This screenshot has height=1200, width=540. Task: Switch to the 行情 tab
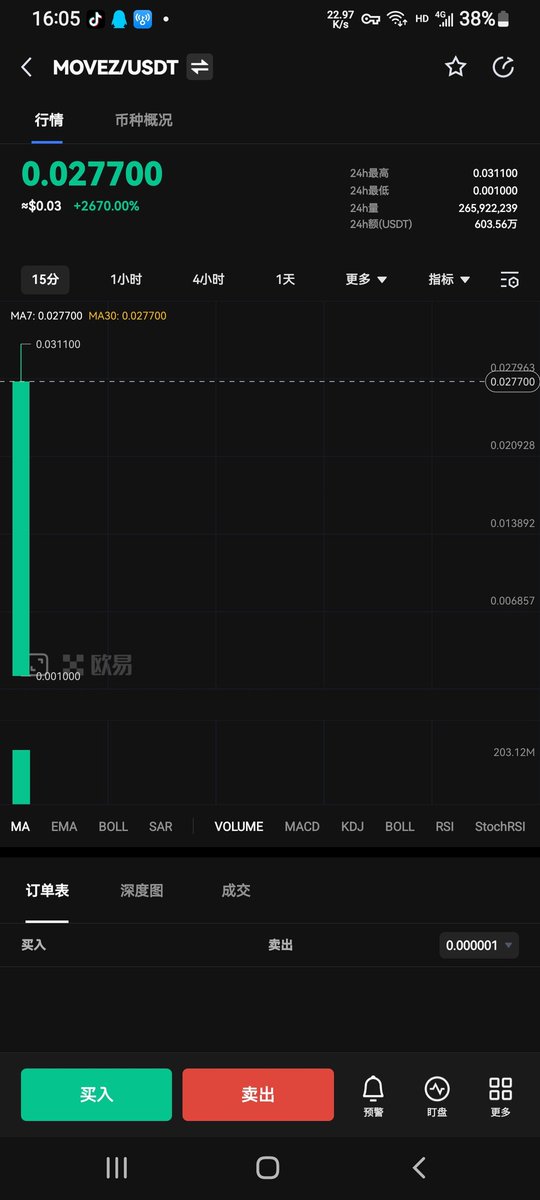(x=49, y=120)
